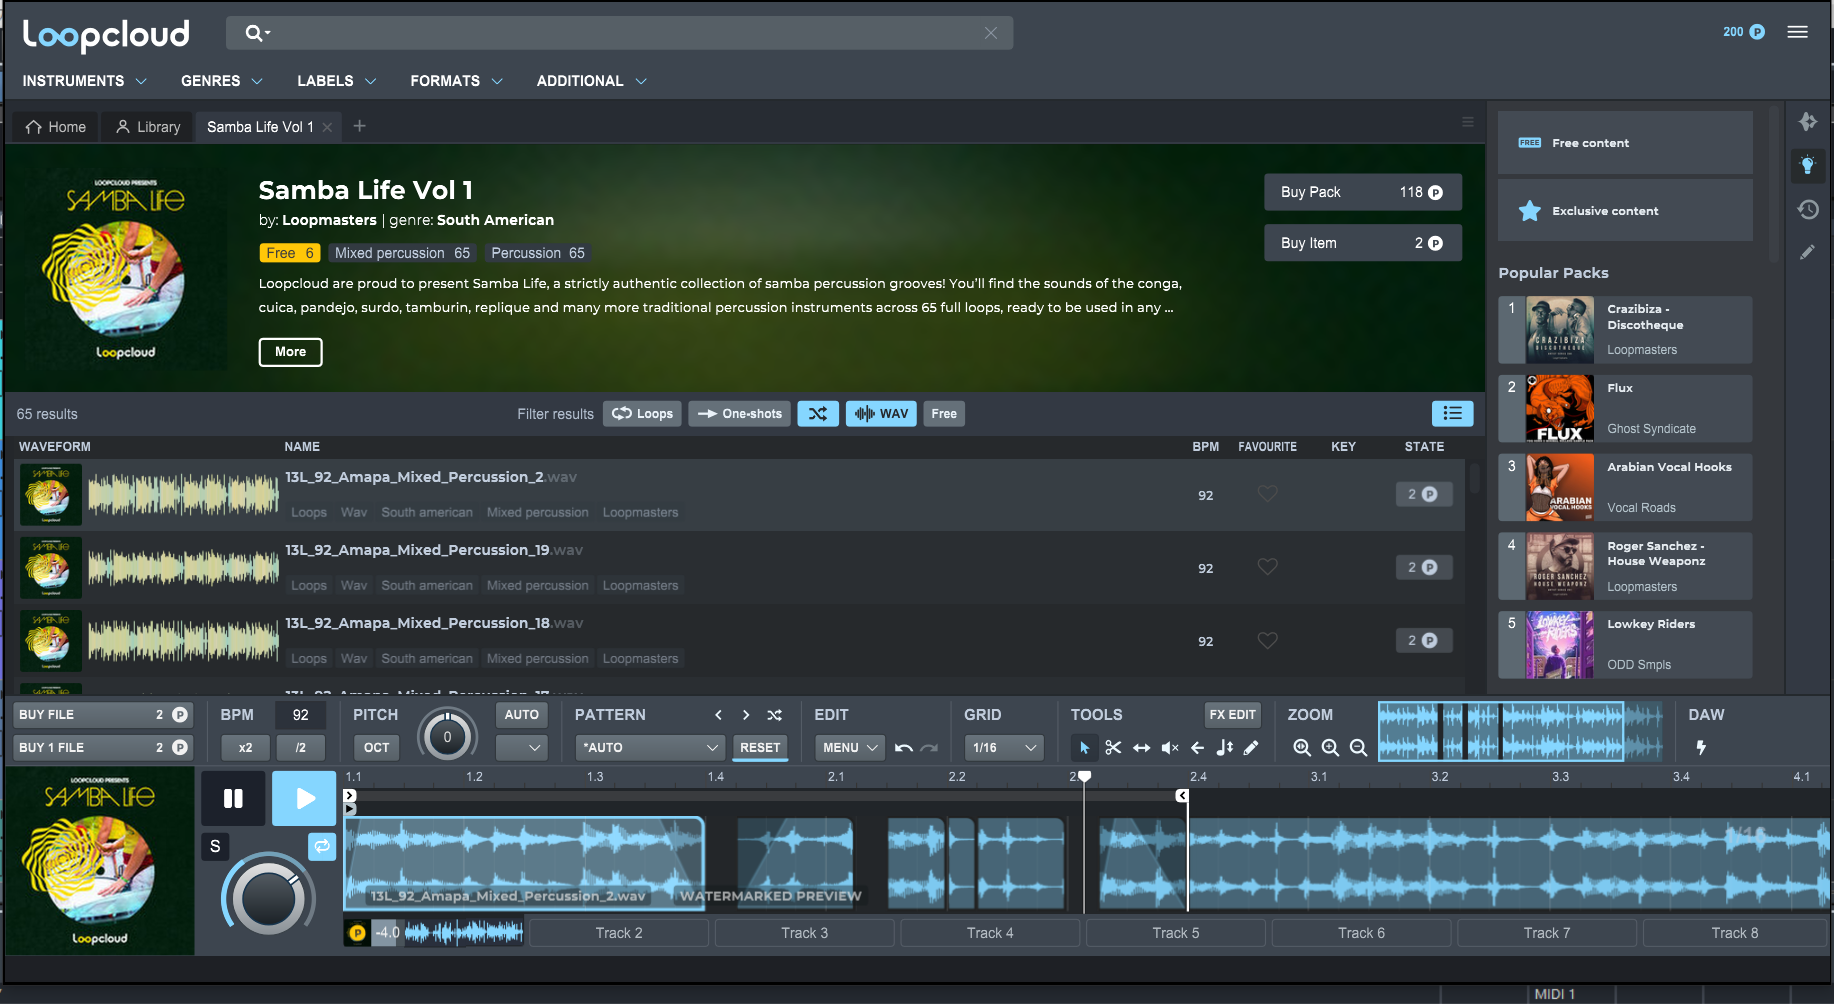
Task: Clear the search field with X
Action: click(x=991, y=33)
